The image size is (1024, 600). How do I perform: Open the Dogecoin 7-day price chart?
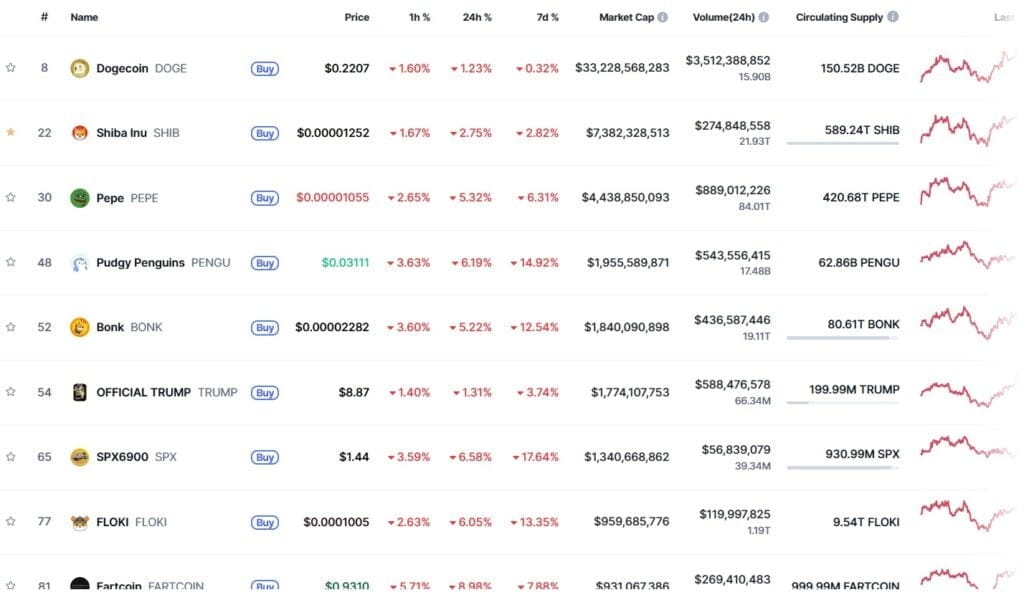click(x=967, y=67)
